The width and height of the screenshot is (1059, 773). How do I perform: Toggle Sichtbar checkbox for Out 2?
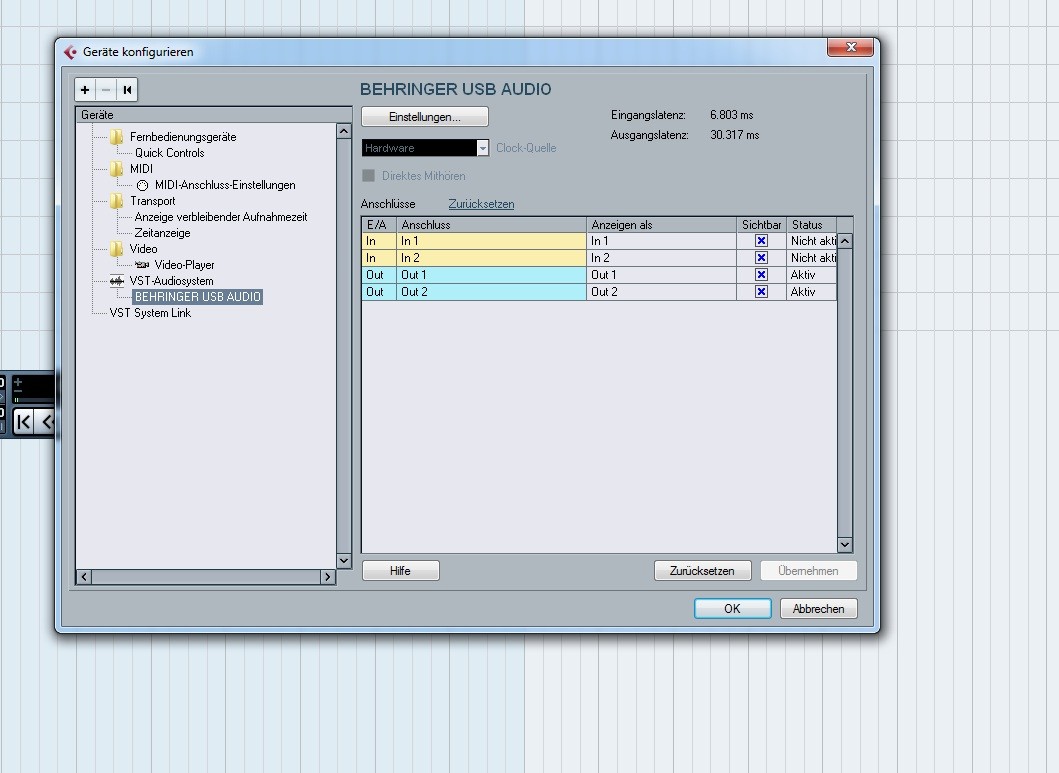761,292
